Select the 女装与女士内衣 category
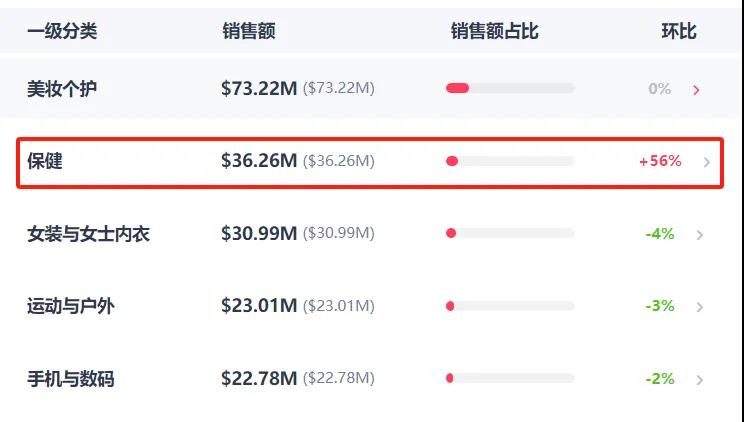This screenshot has width=744, height=422. [x=88, y=234]
